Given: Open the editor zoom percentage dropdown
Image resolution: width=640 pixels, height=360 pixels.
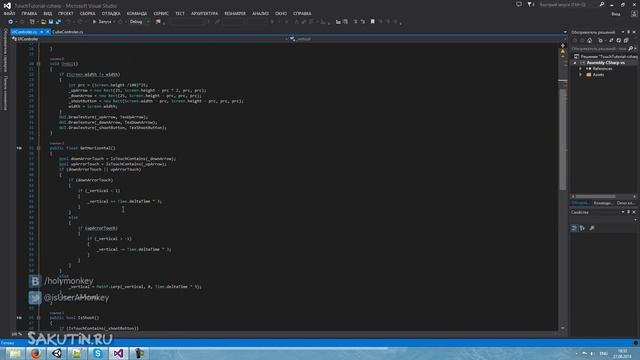Looking at the screenshot, I should pyautogui.click(x=17, y=334).
